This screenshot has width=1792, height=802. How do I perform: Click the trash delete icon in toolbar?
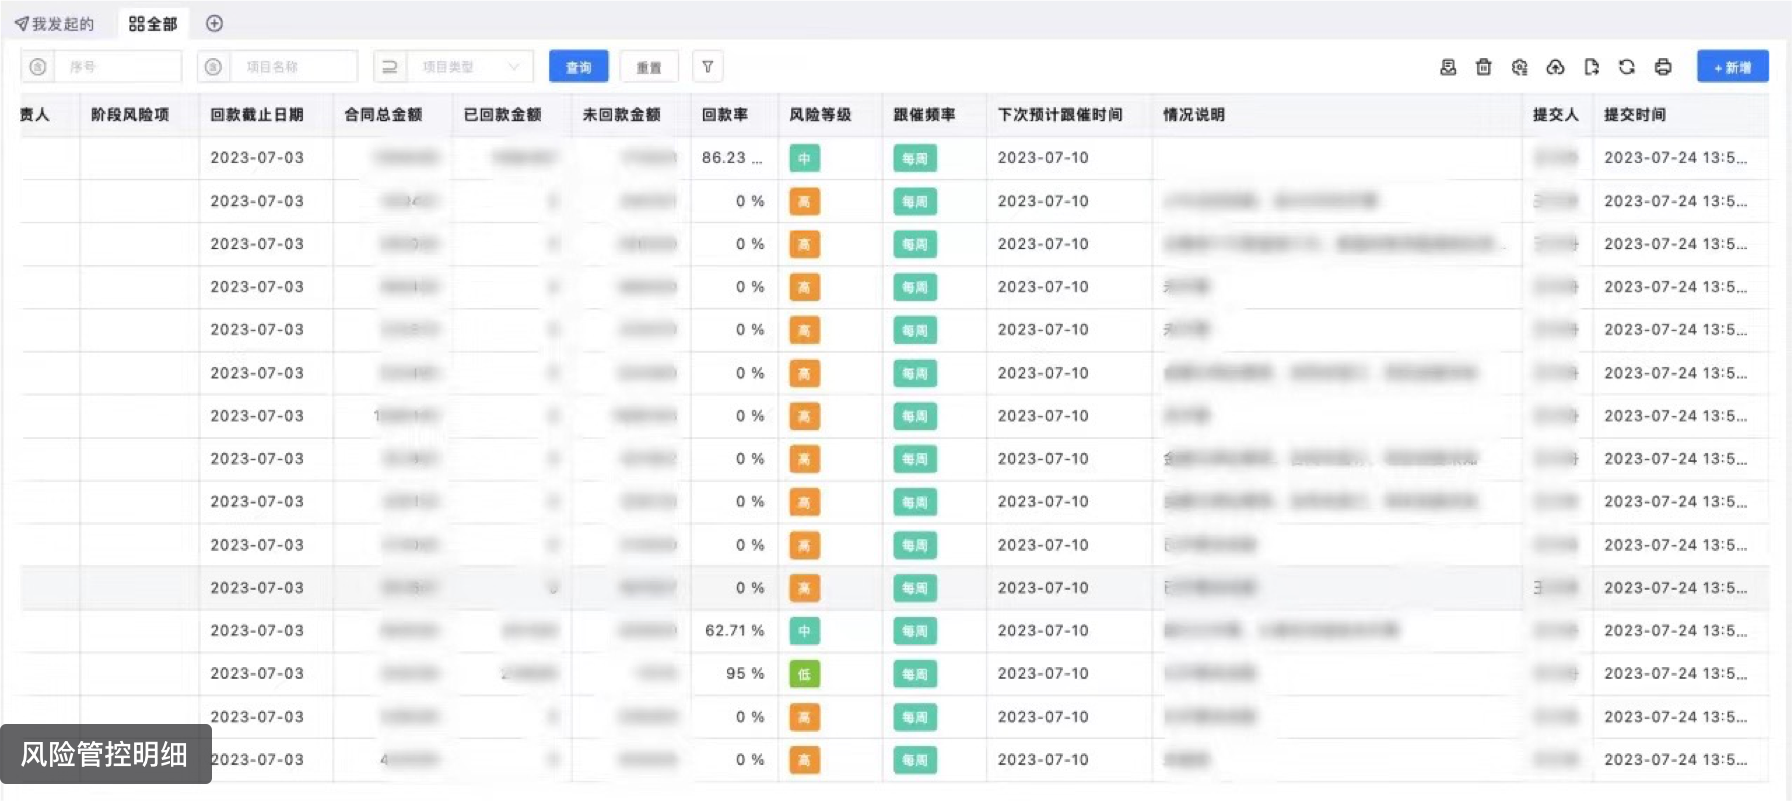pos(1483,67)
